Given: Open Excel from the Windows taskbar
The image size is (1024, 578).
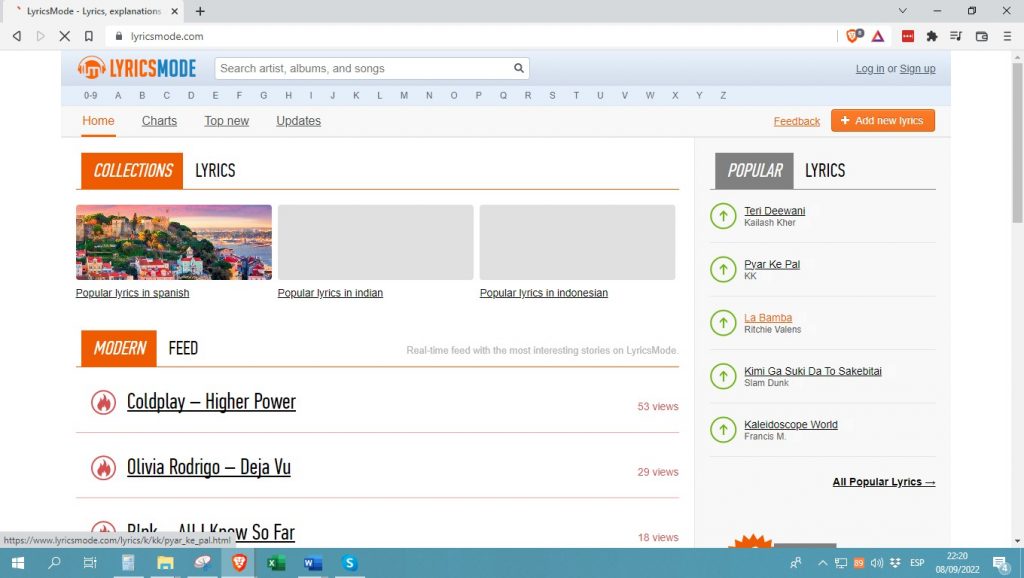Looking at the screenshot, I should click(276, 563).
